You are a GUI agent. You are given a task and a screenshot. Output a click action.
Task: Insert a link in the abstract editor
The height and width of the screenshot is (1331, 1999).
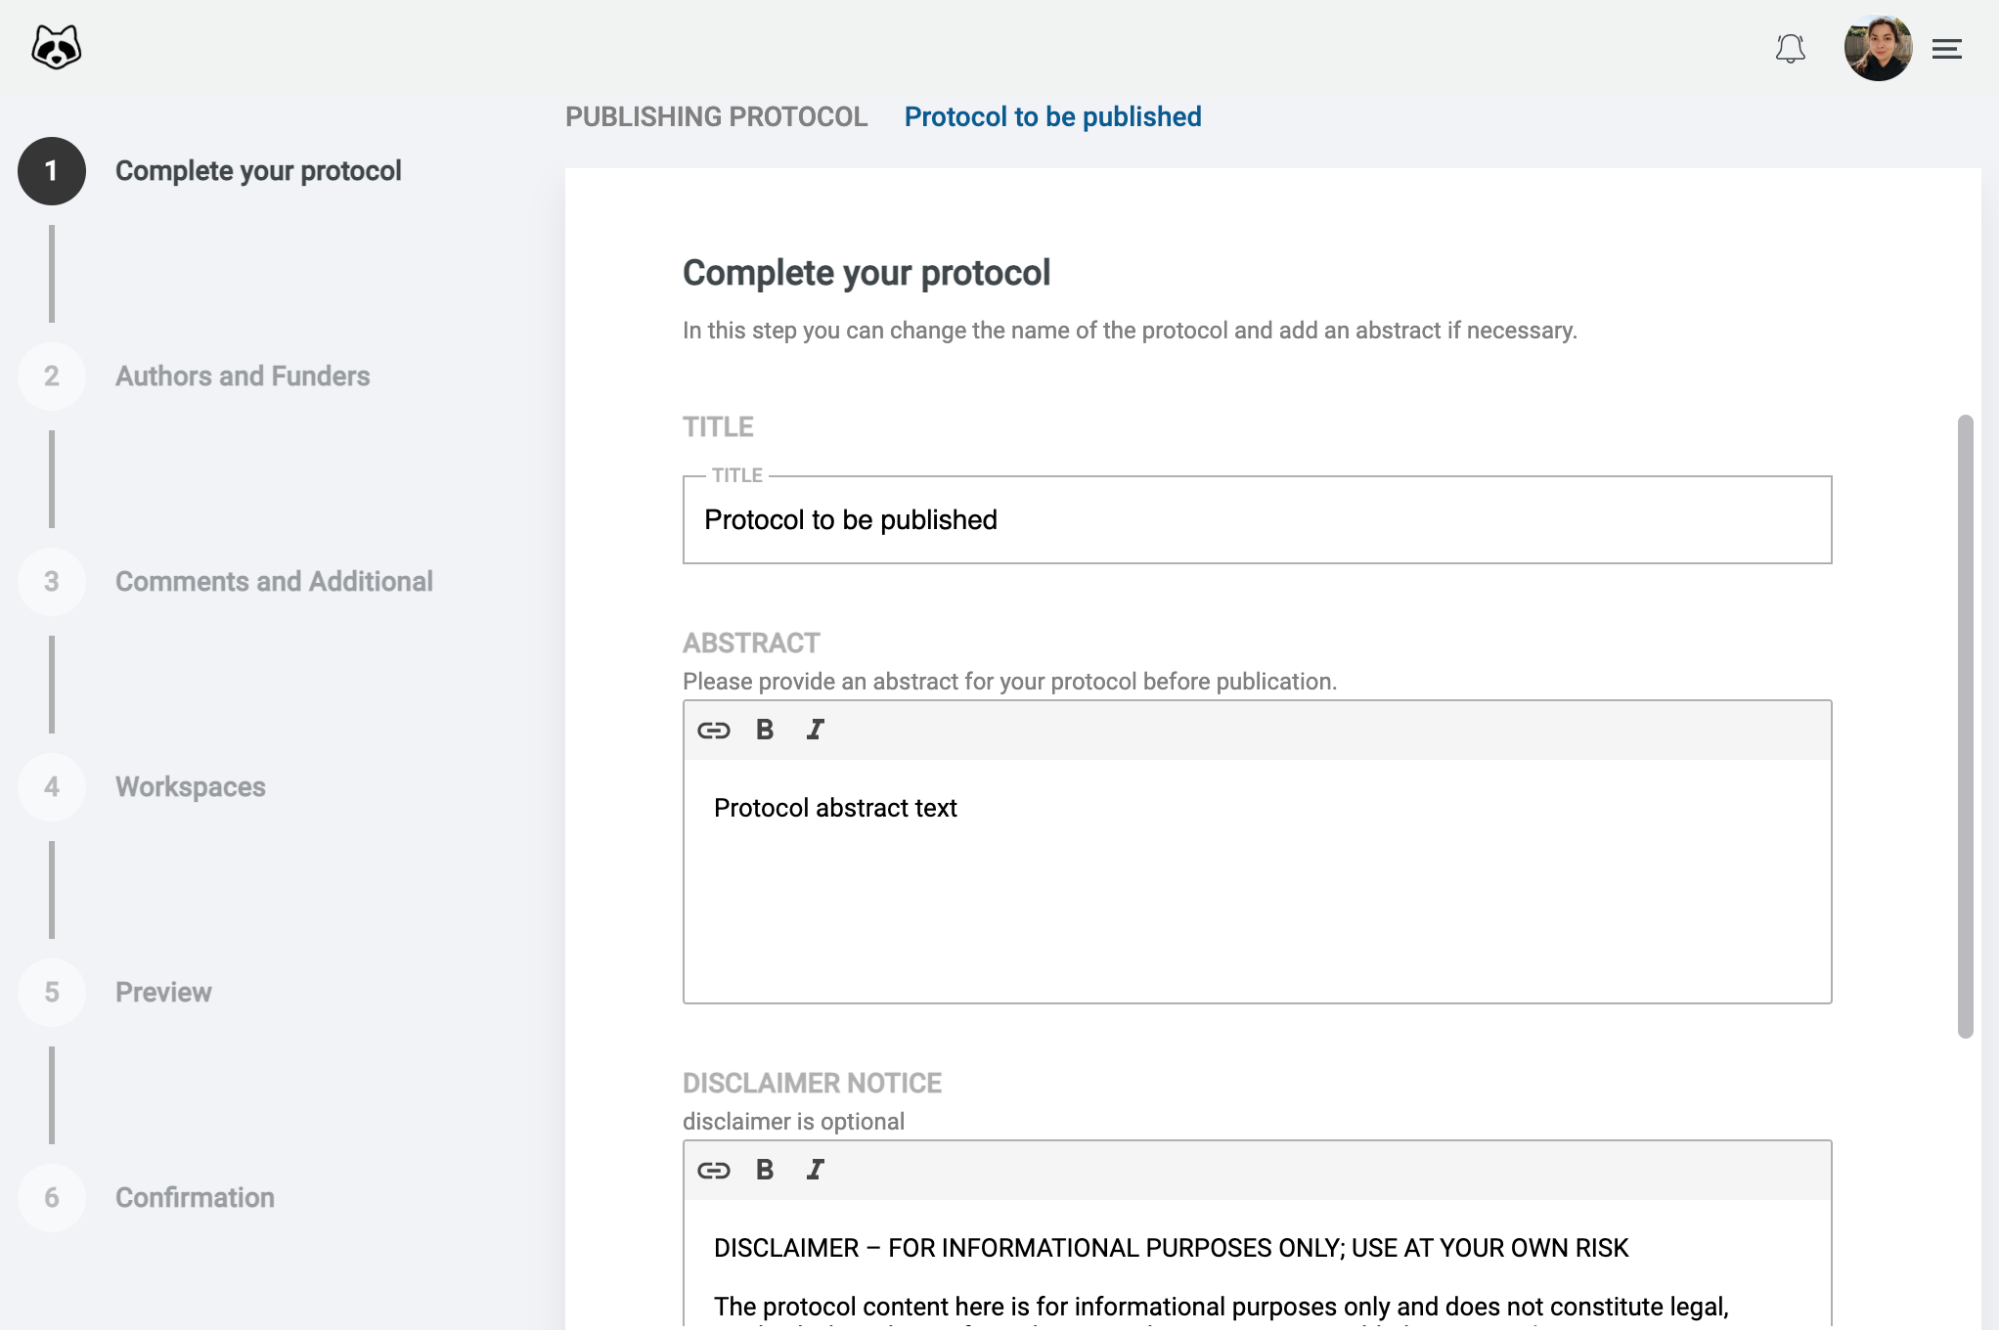point(713,729)
